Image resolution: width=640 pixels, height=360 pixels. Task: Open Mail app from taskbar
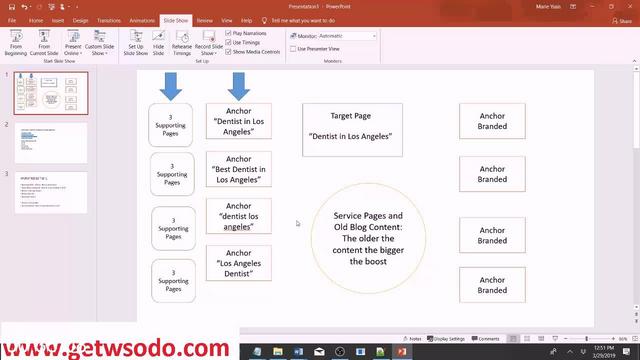tap(319, 351)
